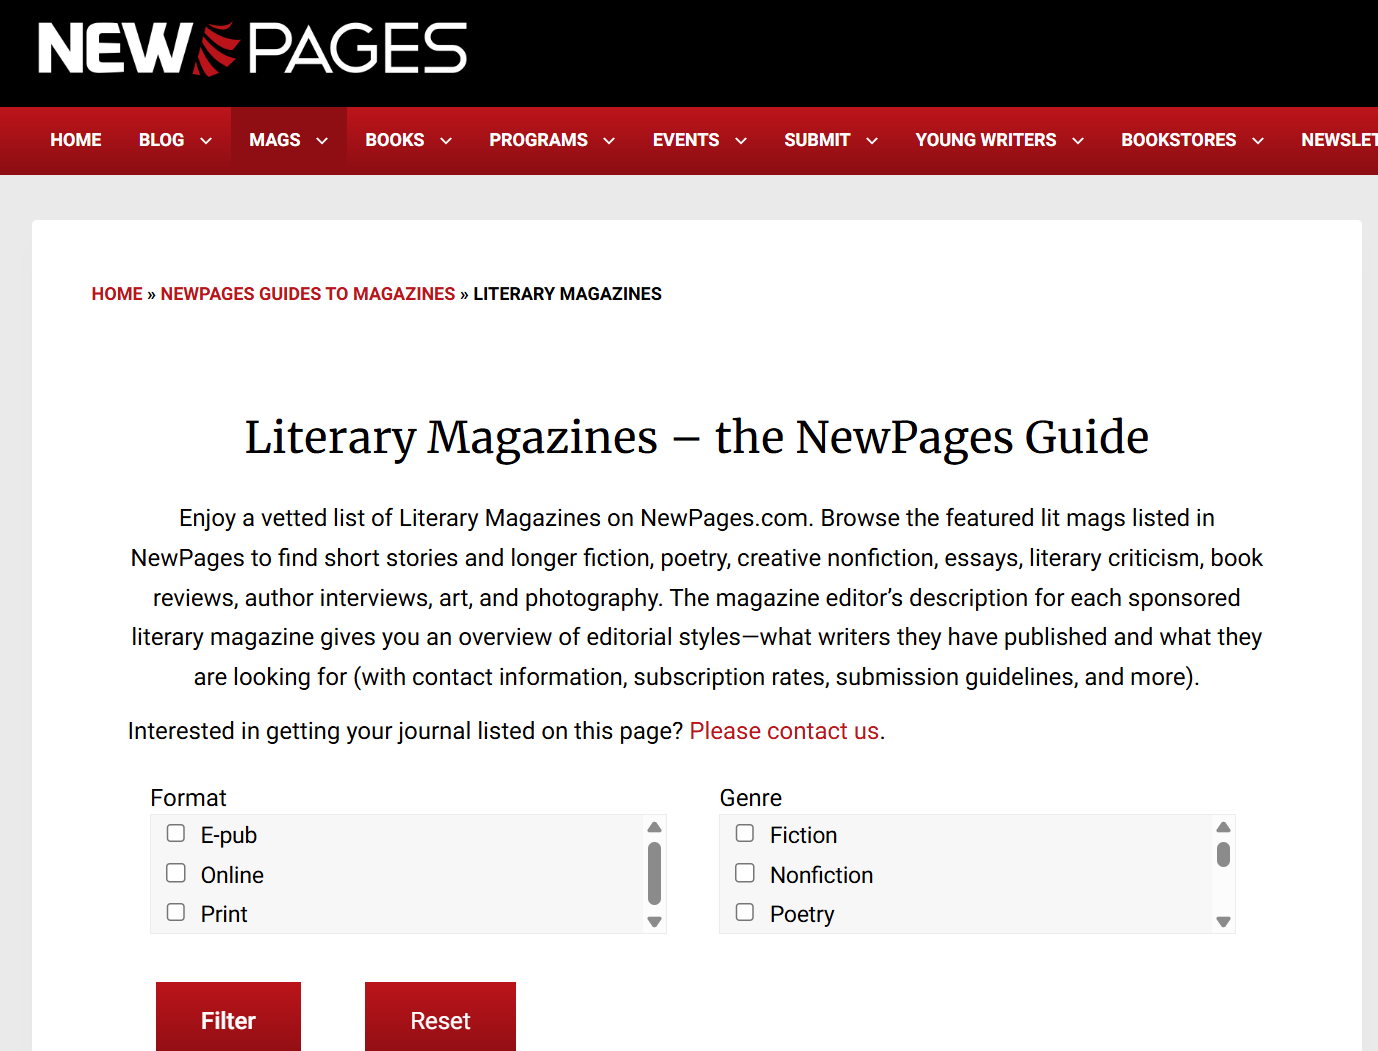Click the Genre list scroll-down arrow
The width and height of the screenshot is (1378, 1051).
pos(1223,922)
